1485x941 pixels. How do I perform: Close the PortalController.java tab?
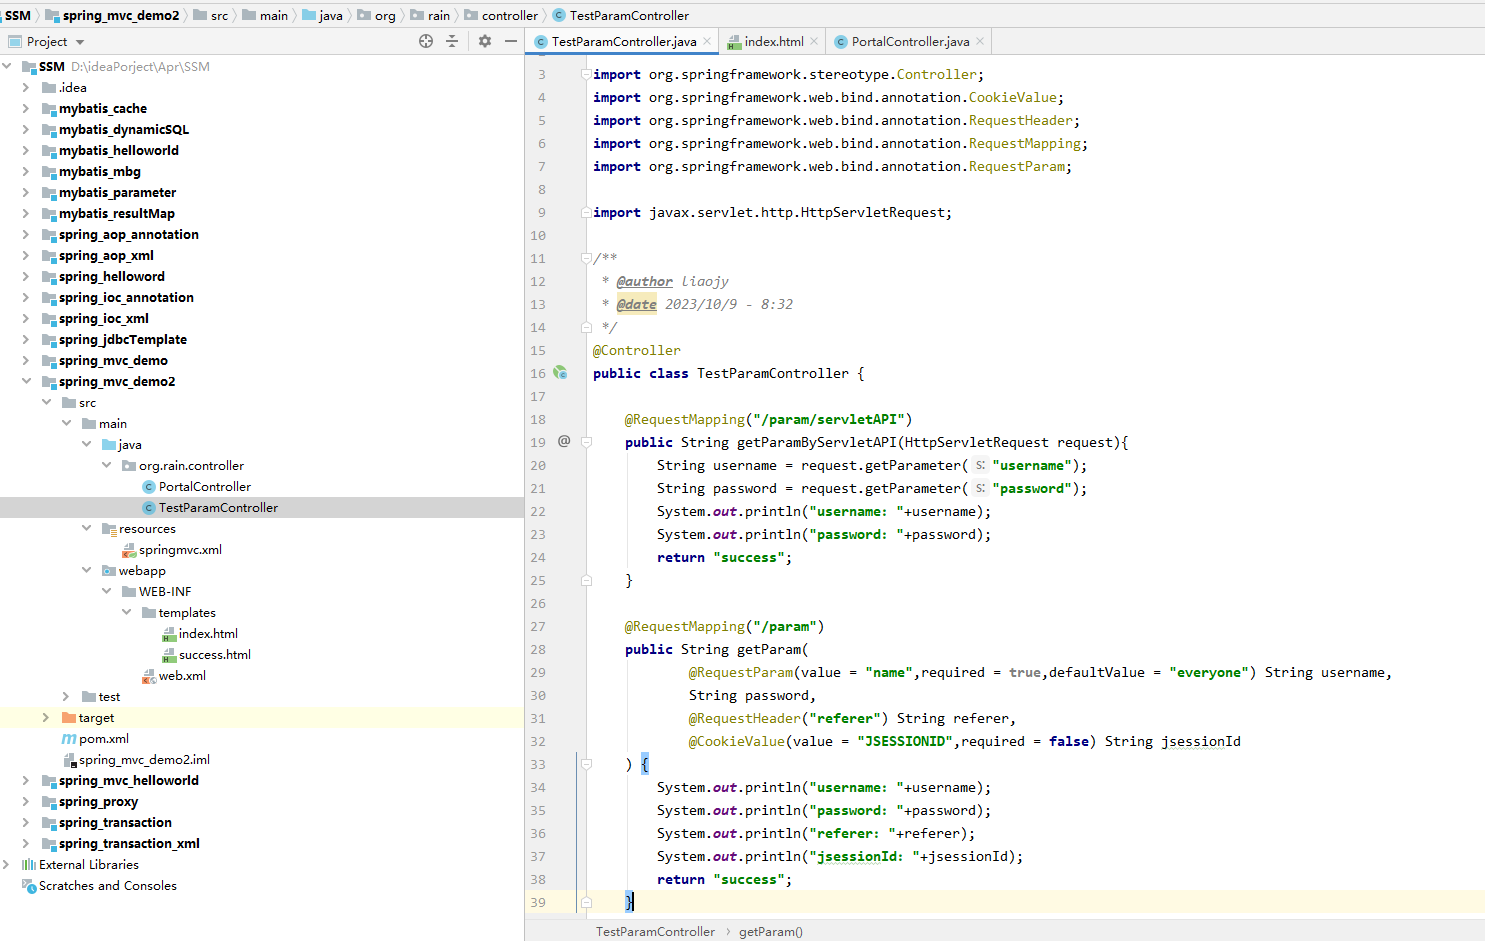pyautogui.click(x=980, y=41)
